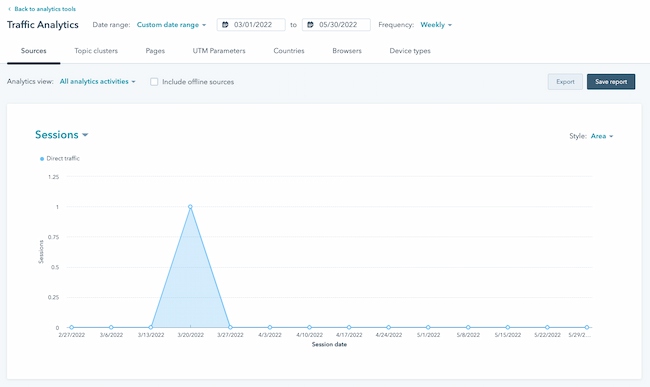Image resolution: width=650 pixels, height=387 pixels.
Task: Change chart Style from Area
Action: pos(602,136)
